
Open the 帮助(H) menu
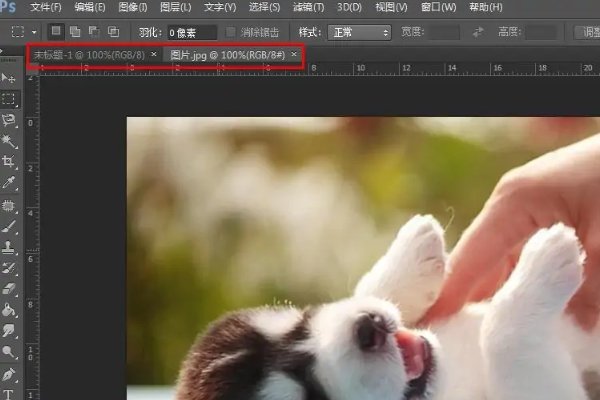486,7
